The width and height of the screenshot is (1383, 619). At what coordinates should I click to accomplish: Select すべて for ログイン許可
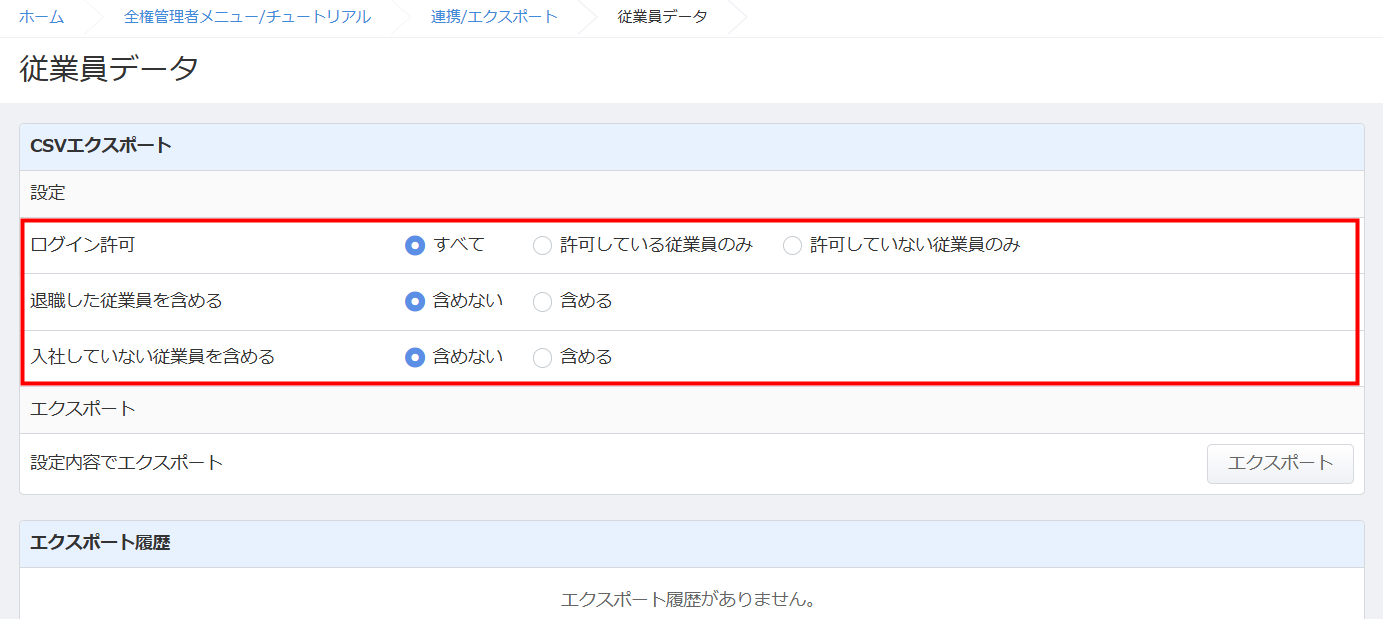pos(415,245)
